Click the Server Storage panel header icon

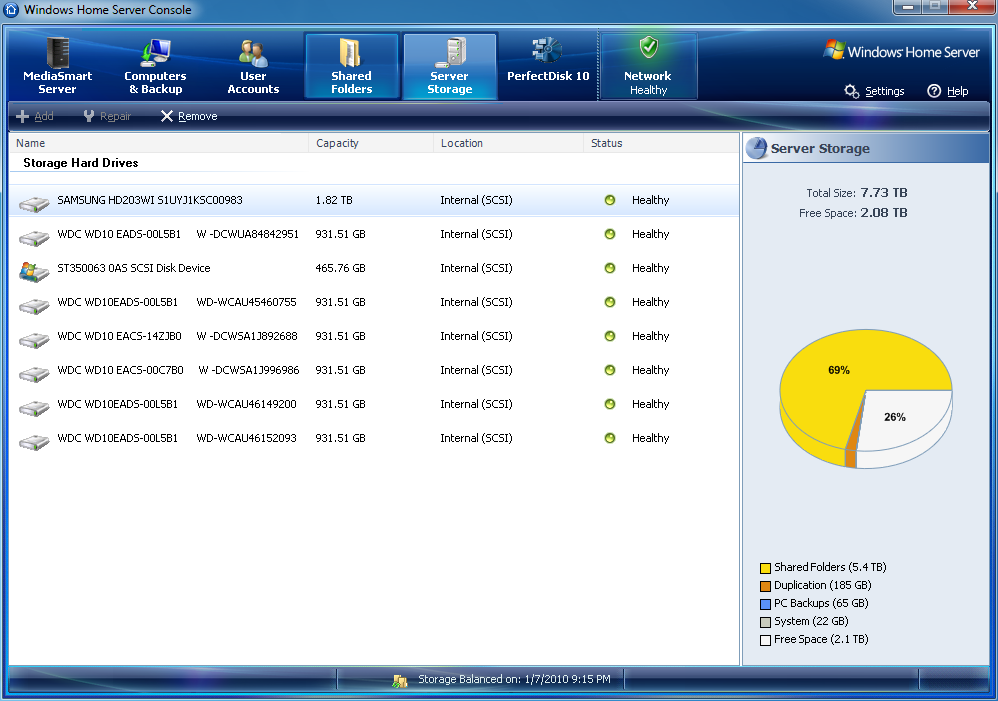[757, 148]
